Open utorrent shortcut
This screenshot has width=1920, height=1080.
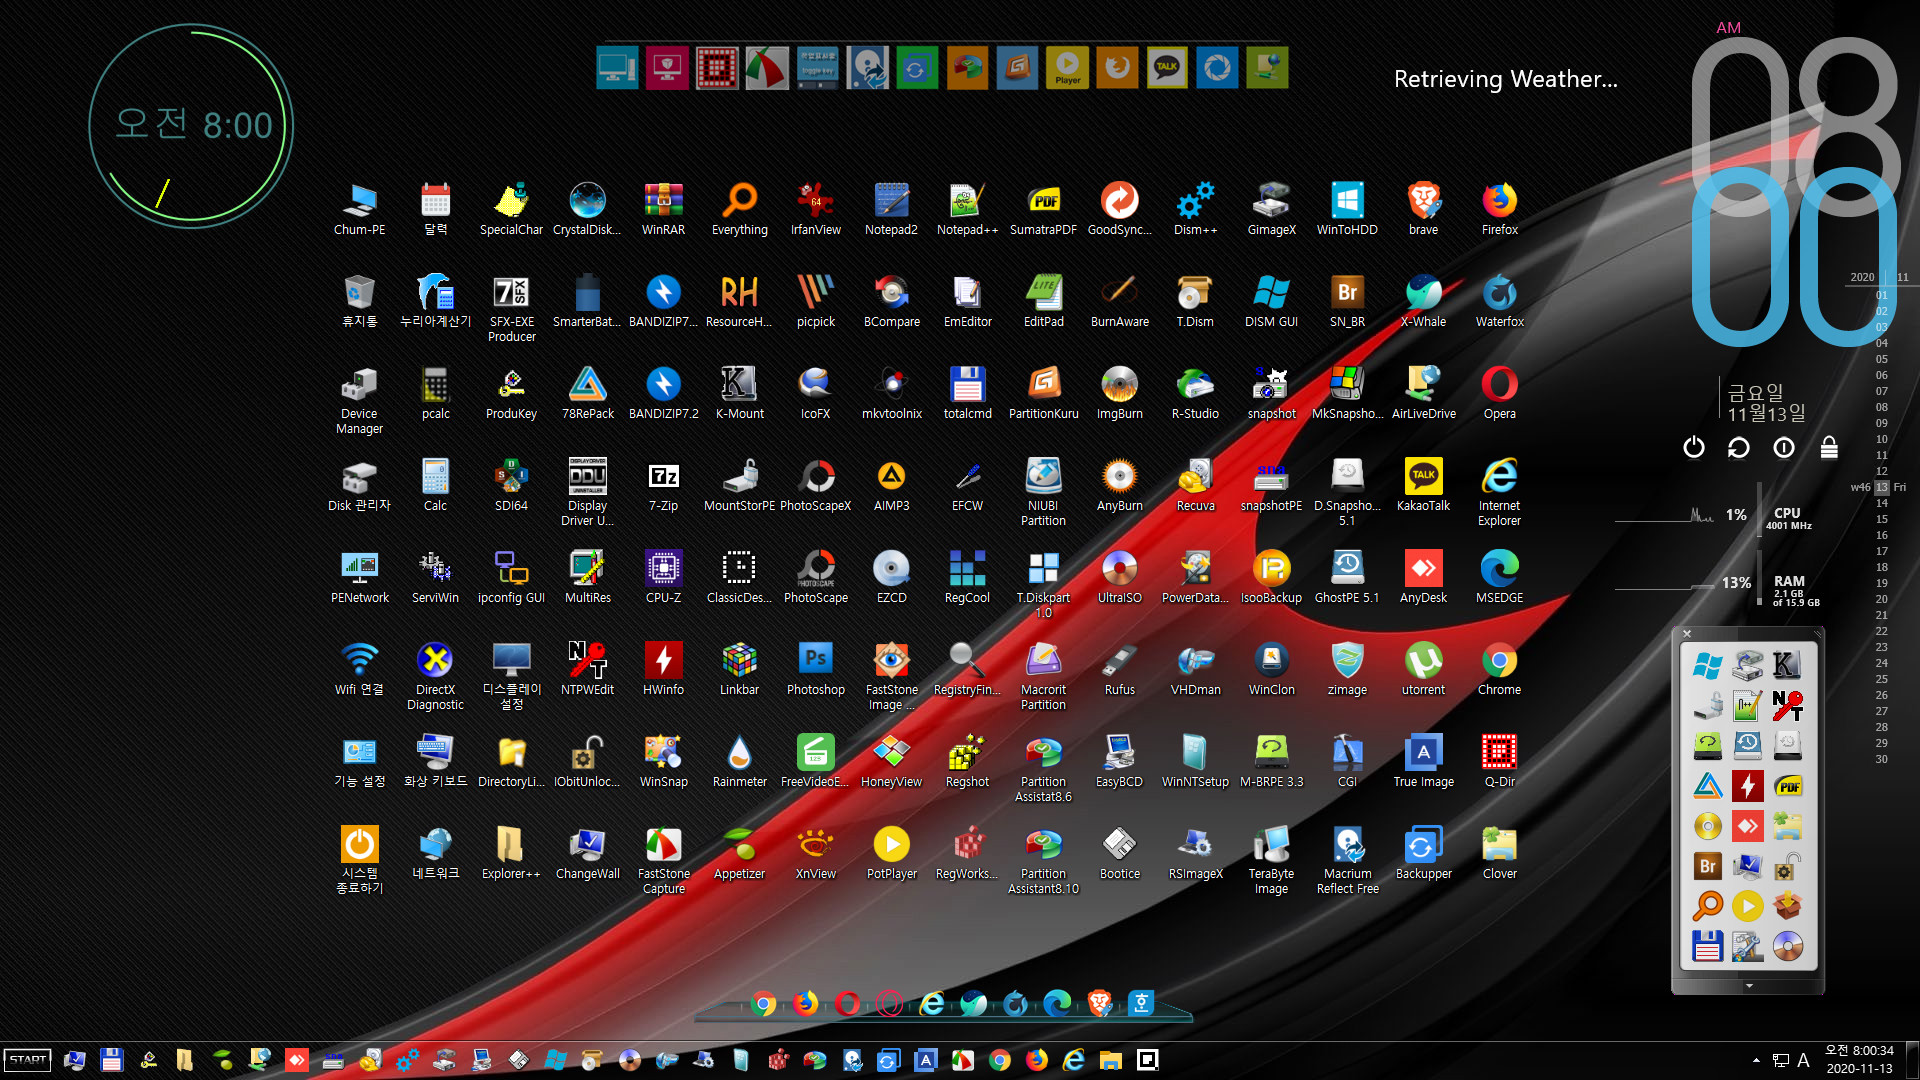click(x=1423, y=670)
